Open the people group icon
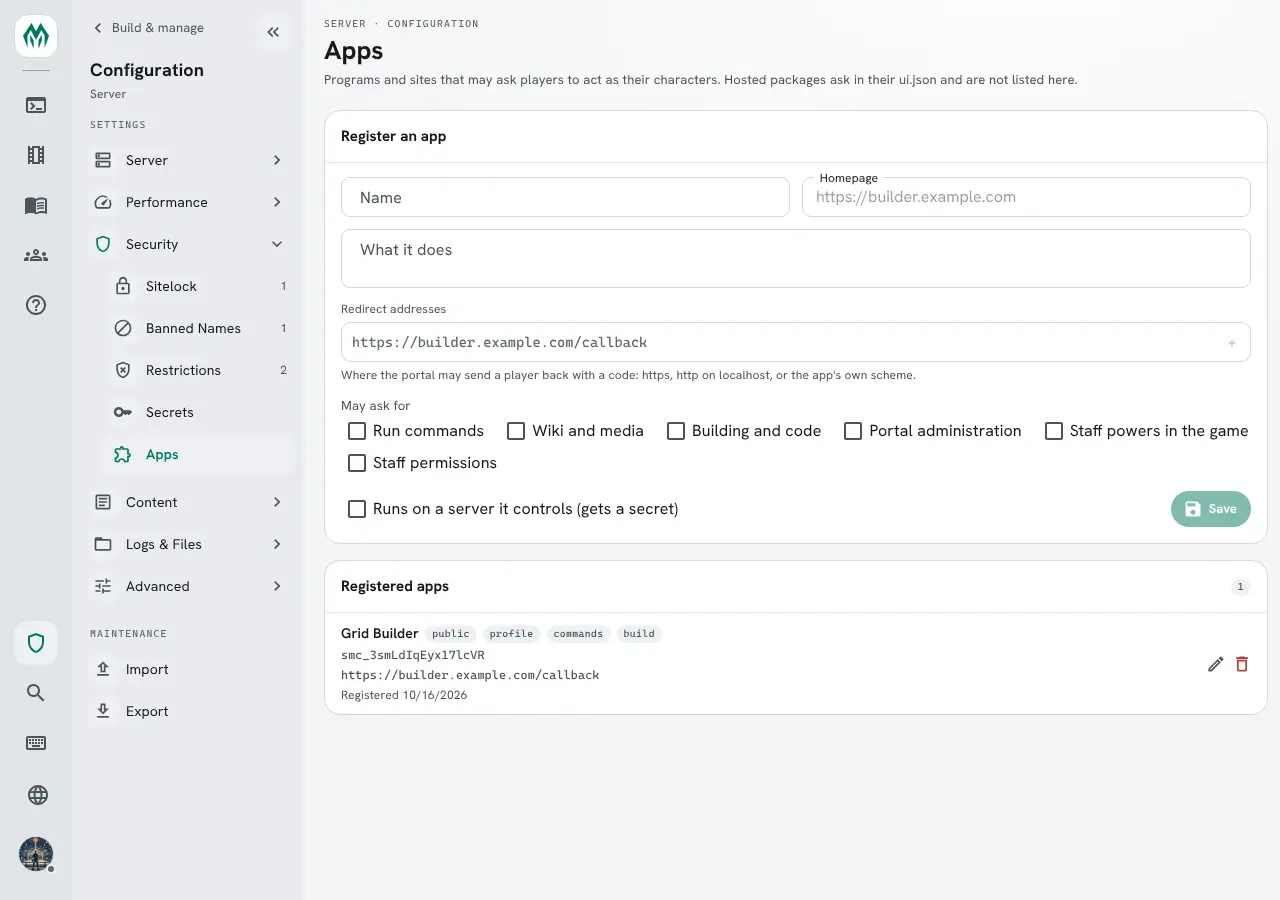 coord(36,255)
